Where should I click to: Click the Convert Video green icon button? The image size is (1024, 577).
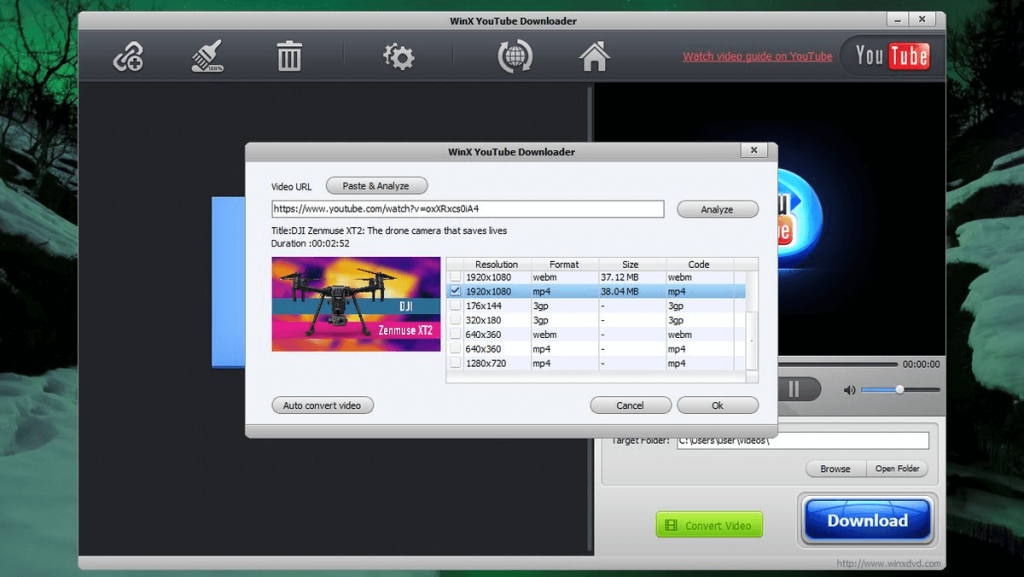point(708,524)
